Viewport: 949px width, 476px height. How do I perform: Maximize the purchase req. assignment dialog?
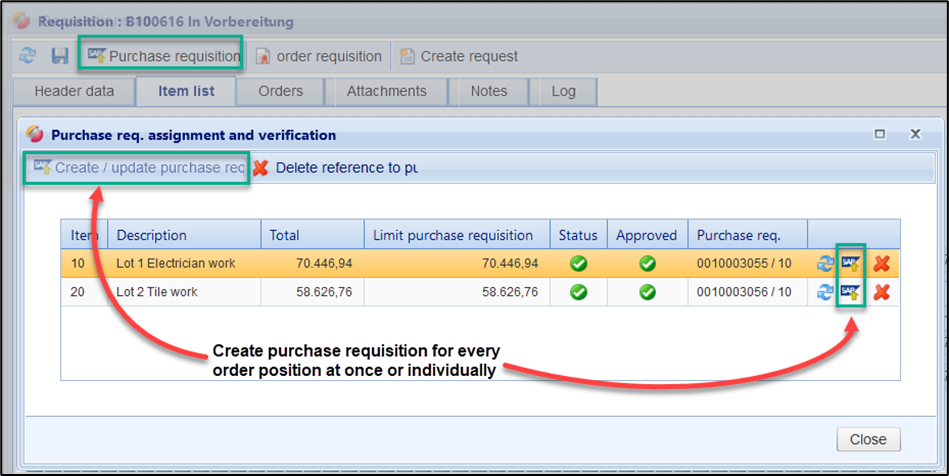880,134
